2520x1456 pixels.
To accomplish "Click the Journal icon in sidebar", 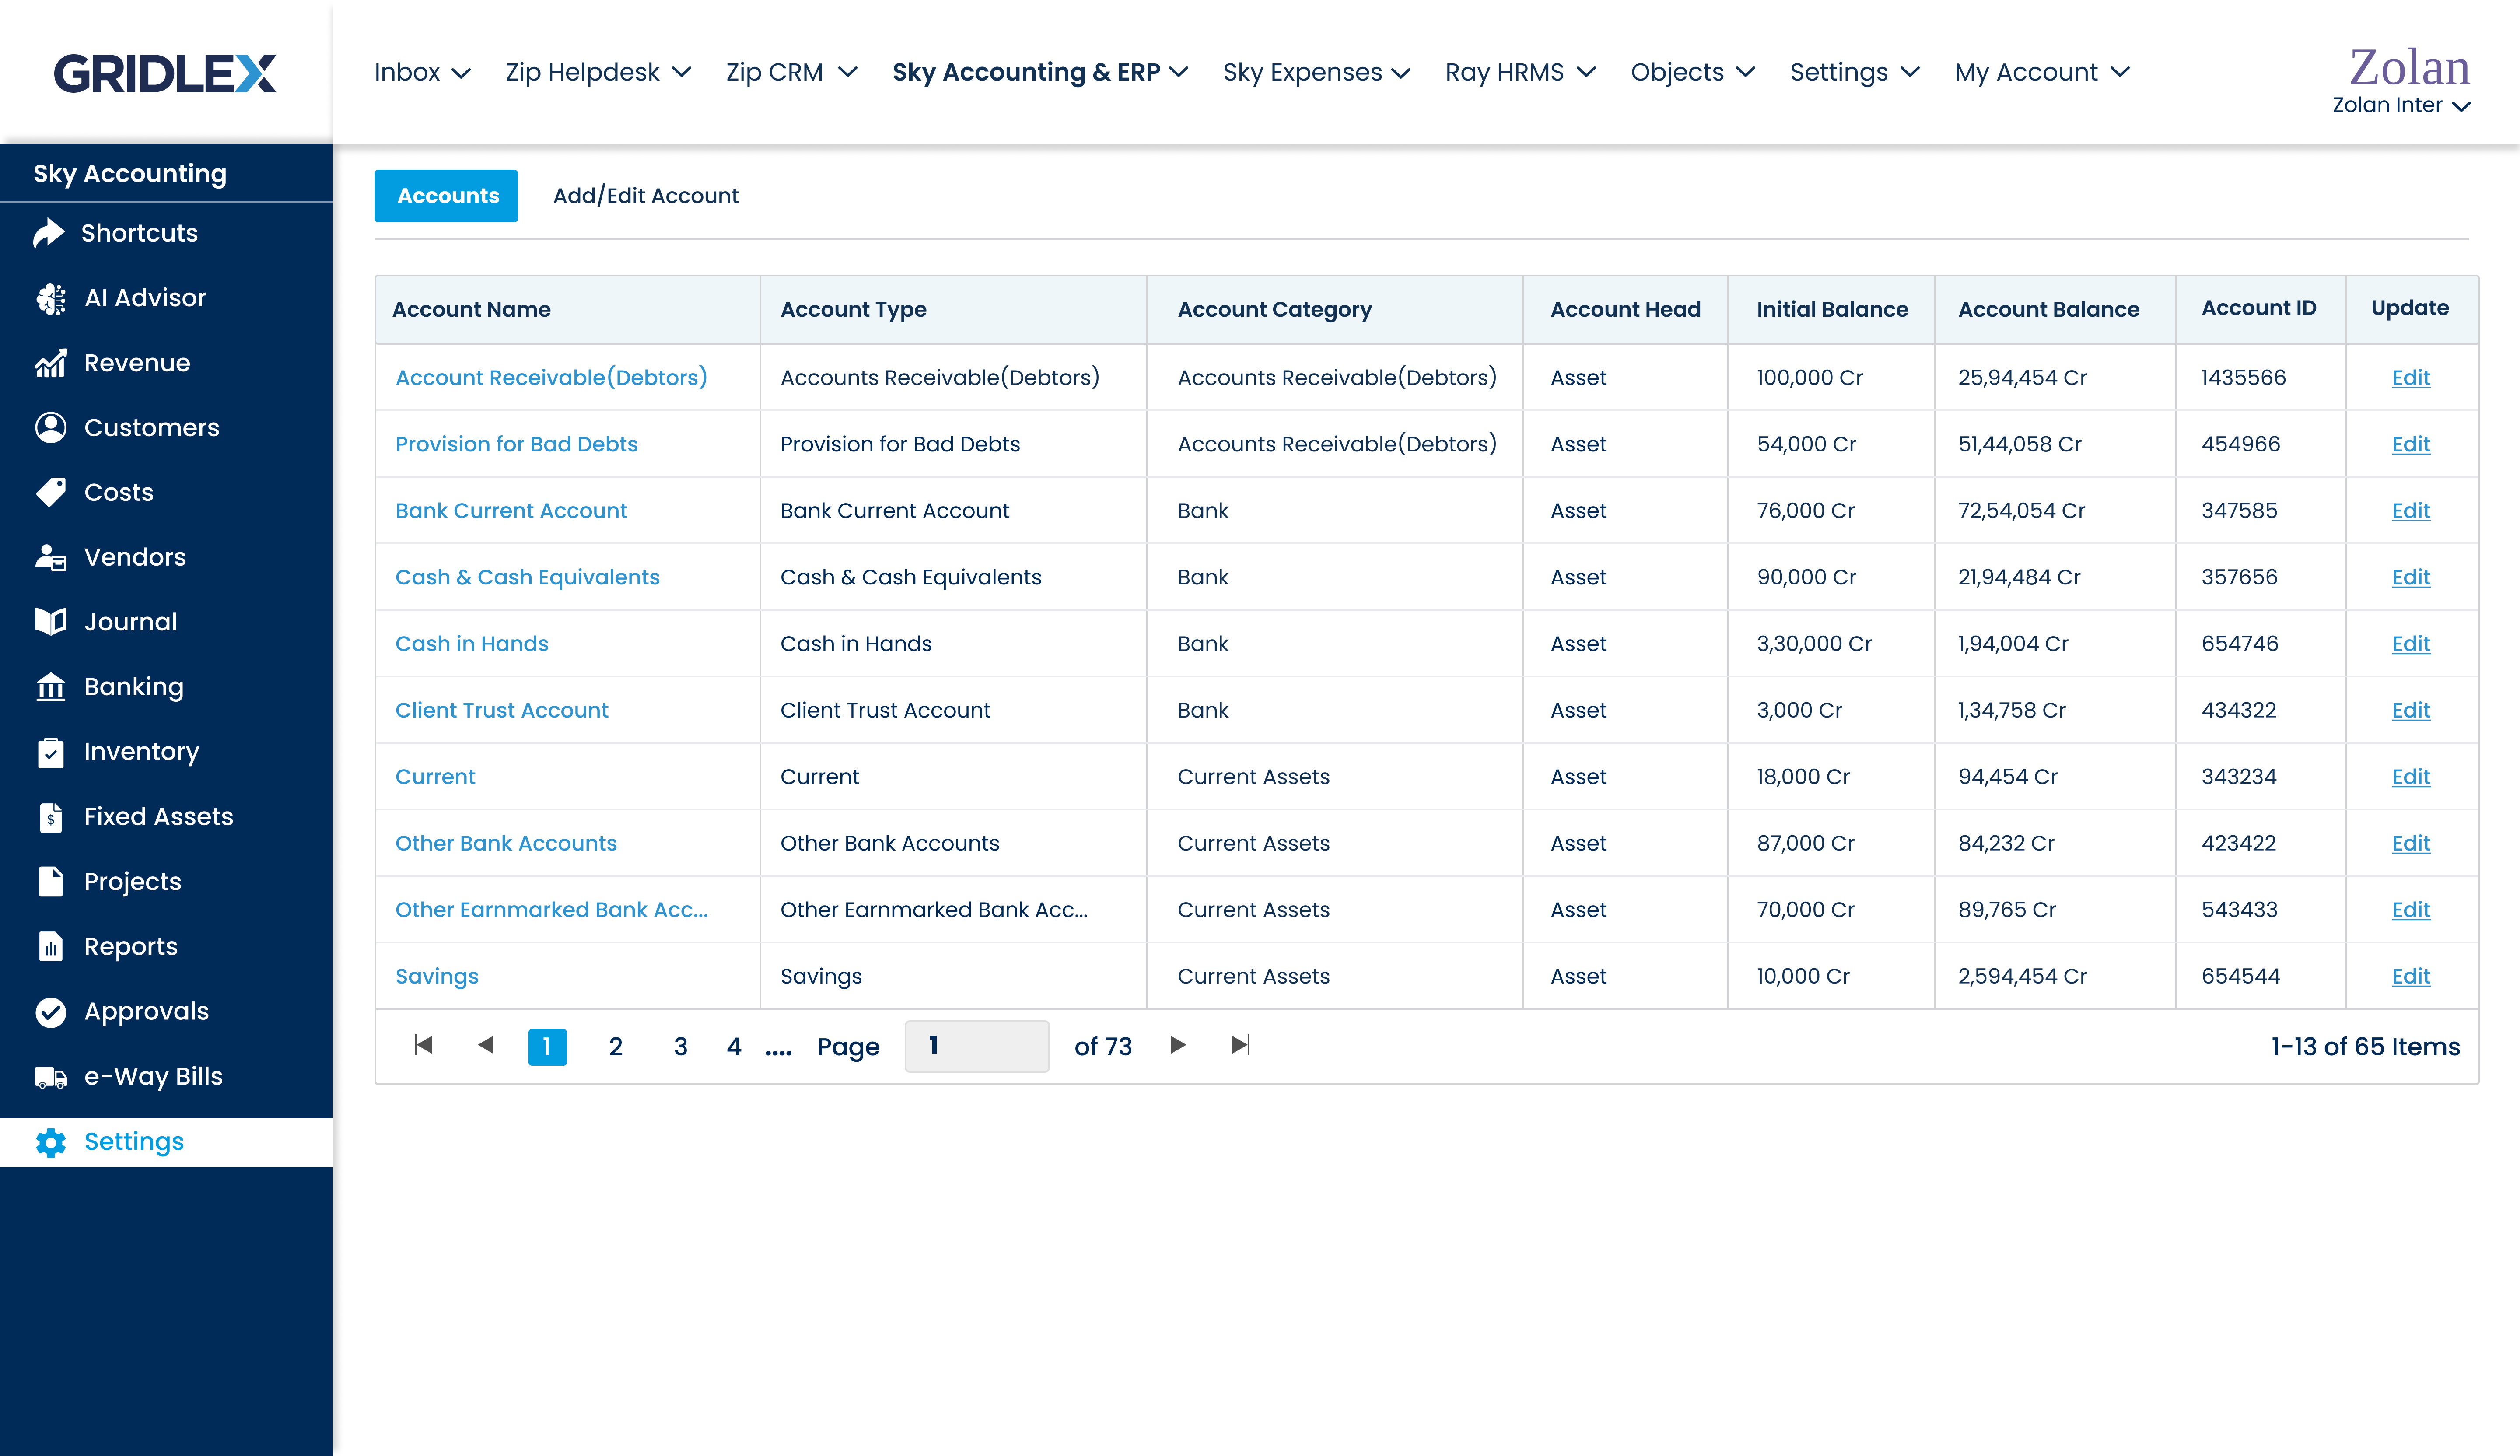I will (x=49, y=620).
